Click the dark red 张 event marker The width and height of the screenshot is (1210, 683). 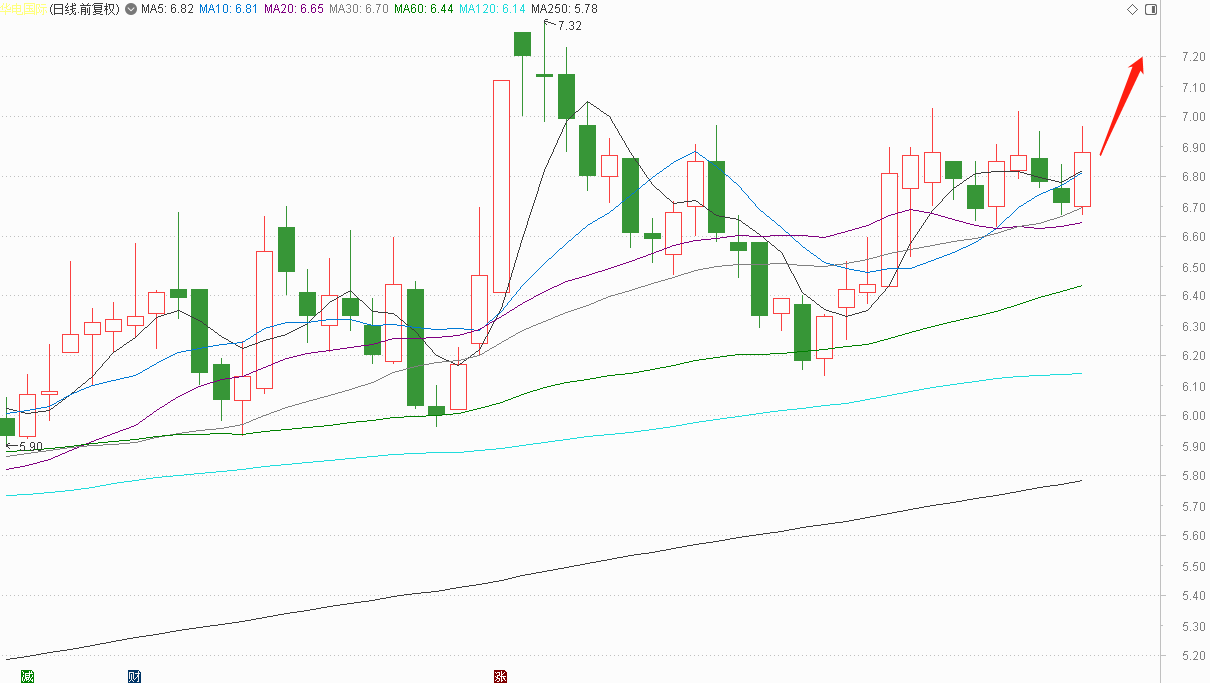500,676
